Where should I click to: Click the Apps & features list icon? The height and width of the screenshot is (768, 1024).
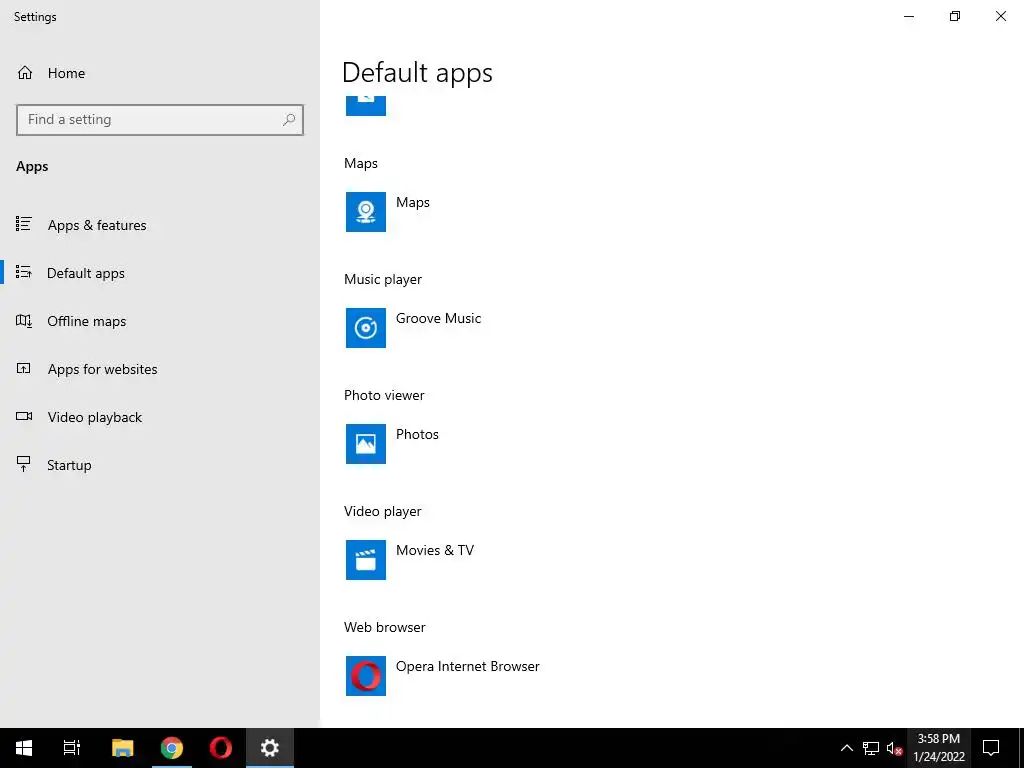[x=24, y=224]
